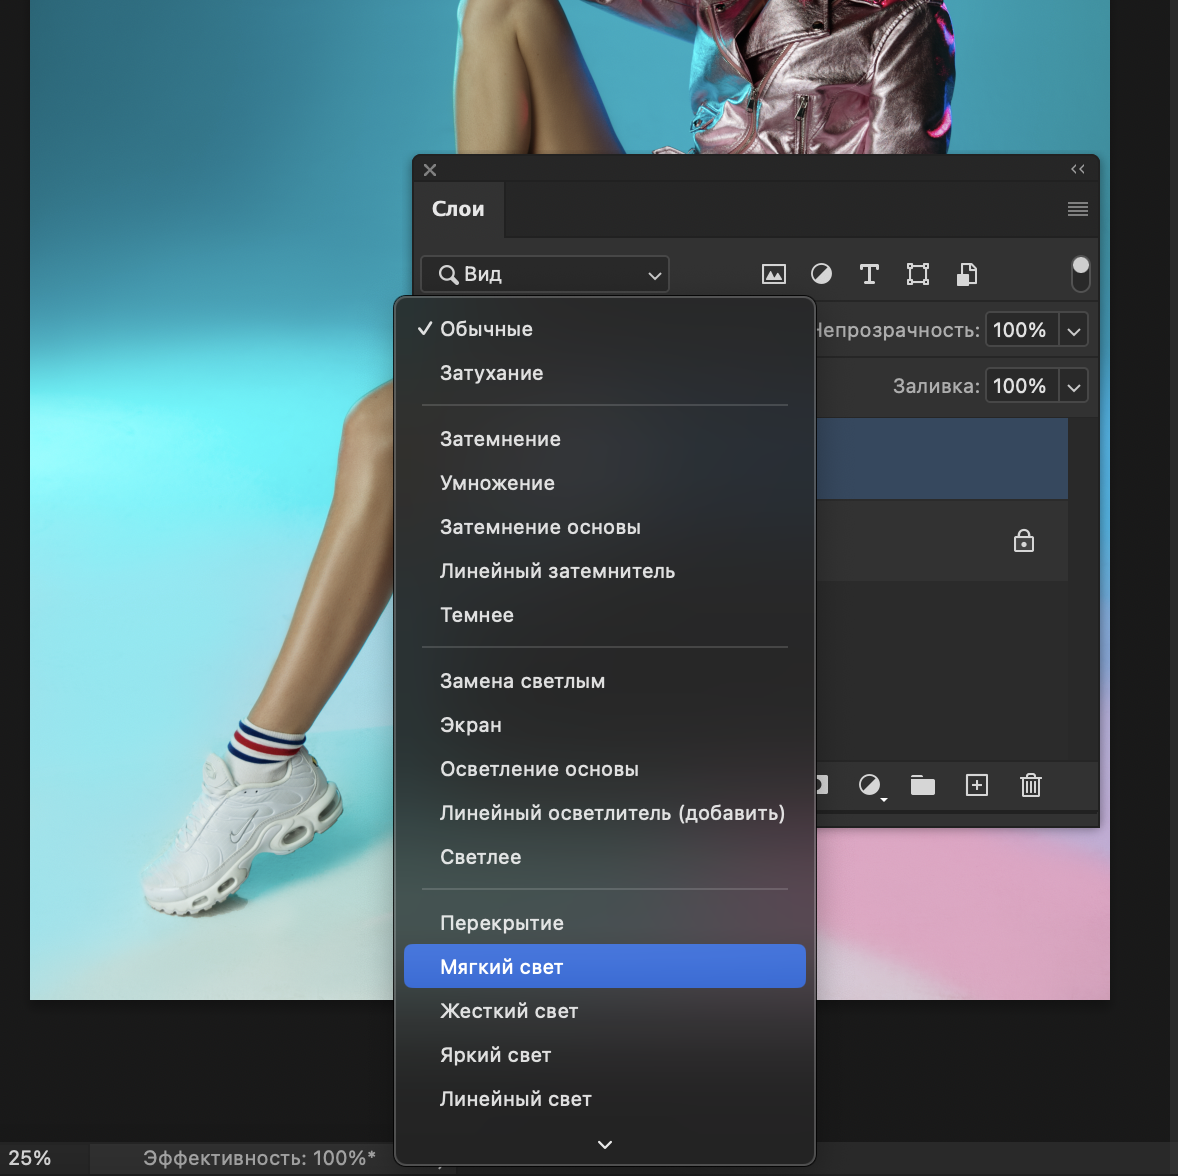
Task: Expand the Непрозрачность dropdown arrow
Action: coord(1074,330)
